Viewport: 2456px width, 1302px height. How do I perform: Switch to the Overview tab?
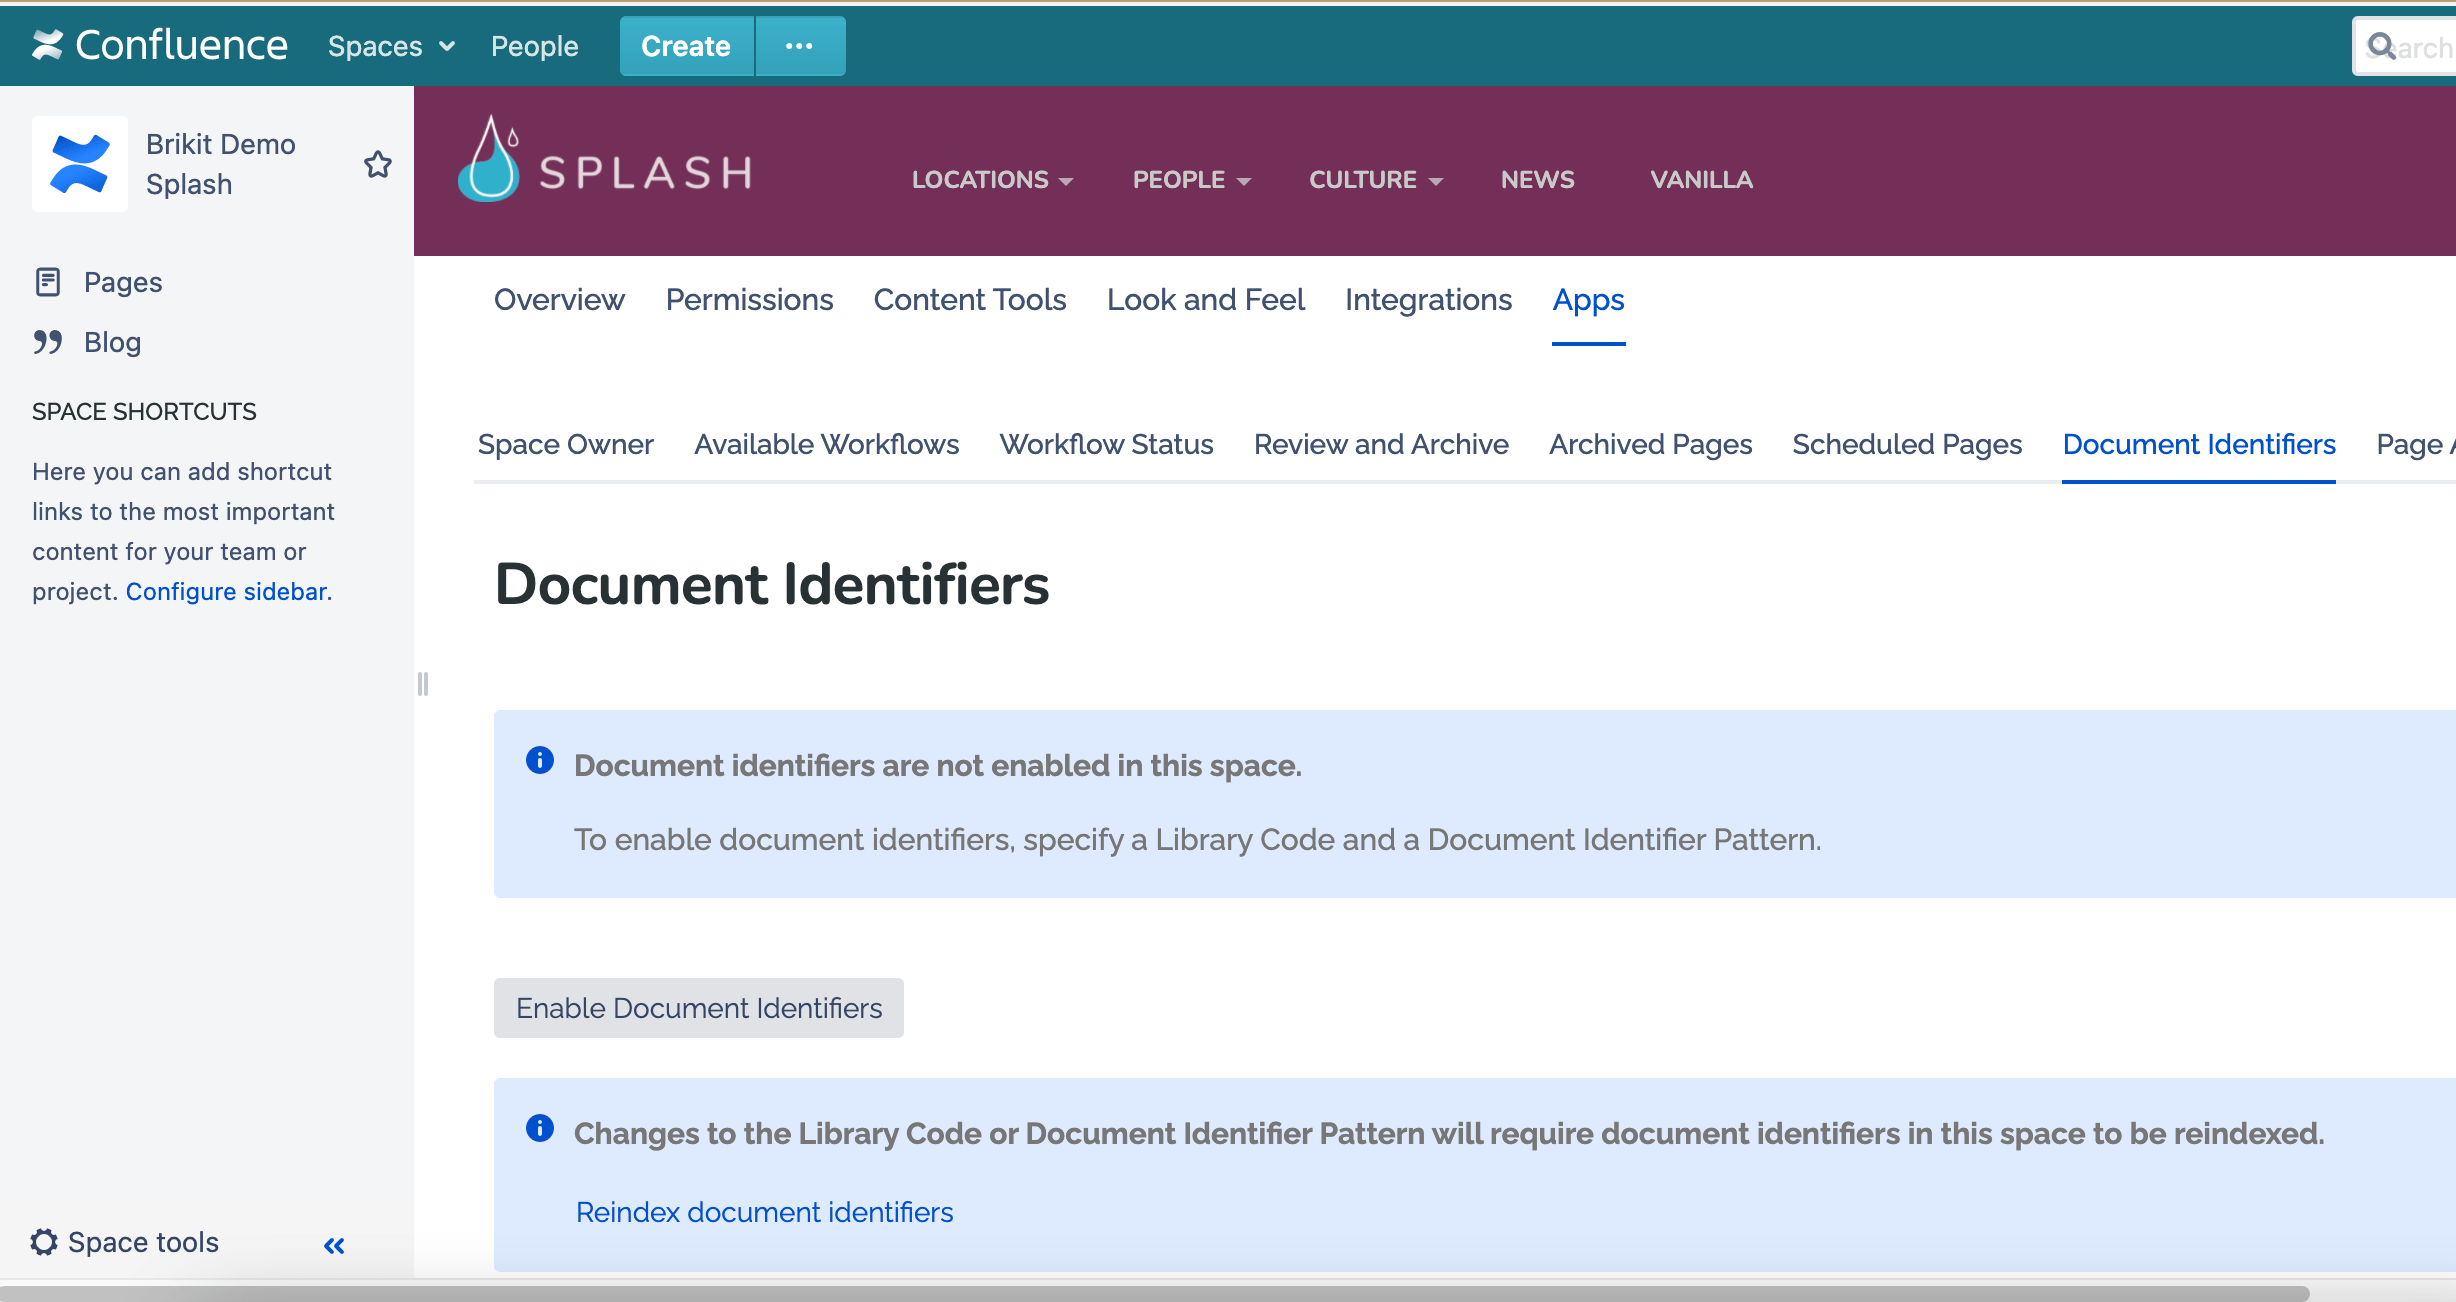click(x=559, y=300)
